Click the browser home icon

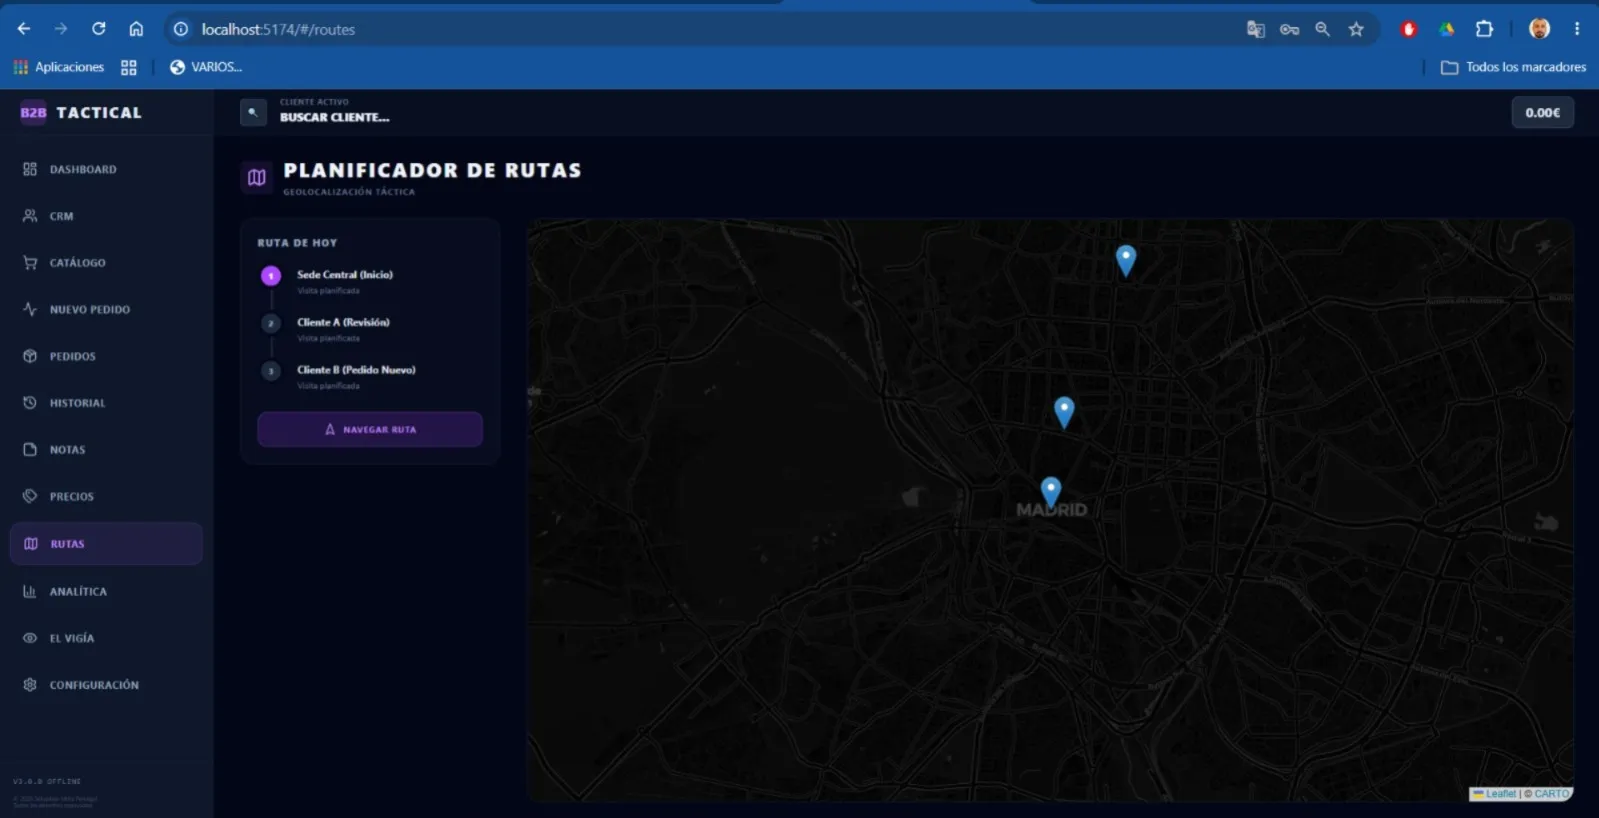(x=136, y=29)
